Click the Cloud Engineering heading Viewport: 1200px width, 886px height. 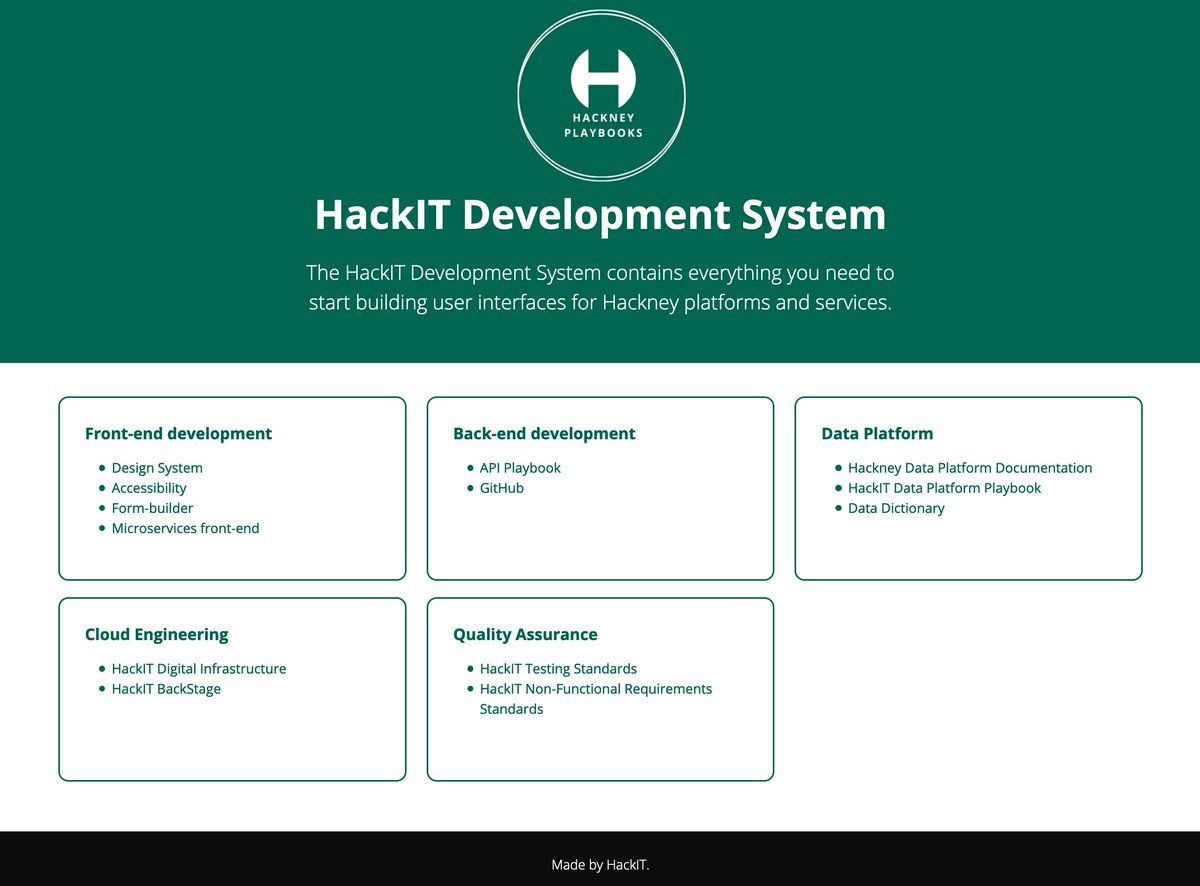156,635
